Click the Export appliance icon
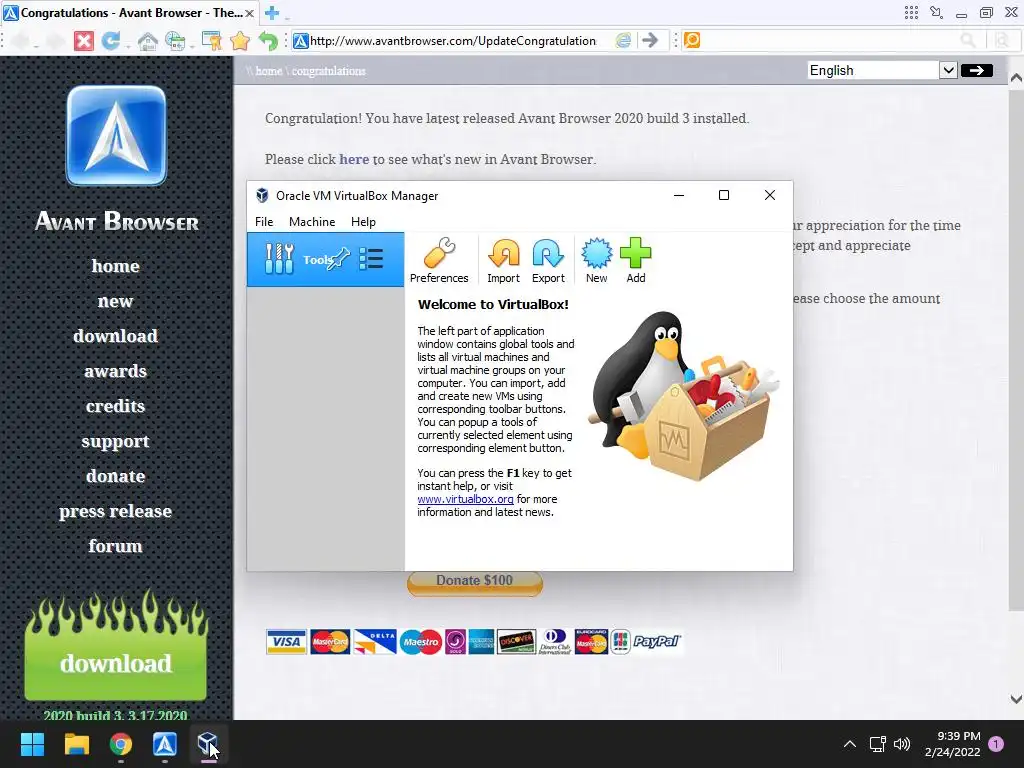This screenshot has height=768, width=1024. tap(548, 260)
